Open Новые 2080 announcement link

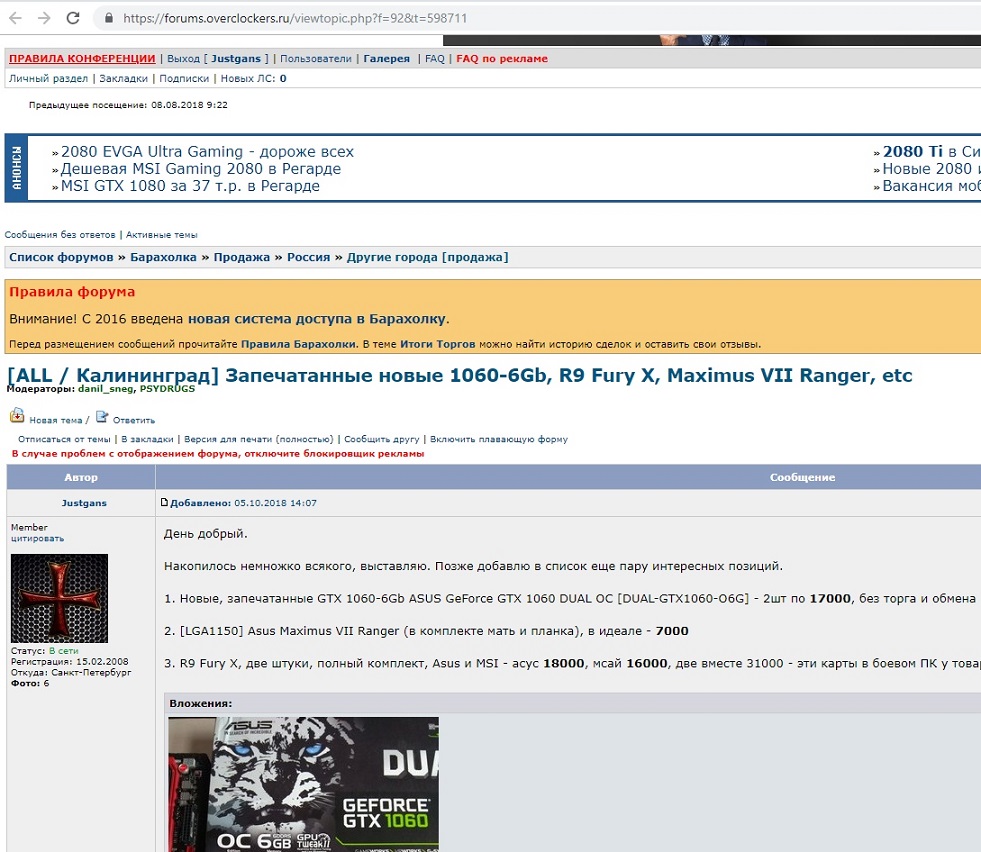pyautogui.click(x=932, y=169)
